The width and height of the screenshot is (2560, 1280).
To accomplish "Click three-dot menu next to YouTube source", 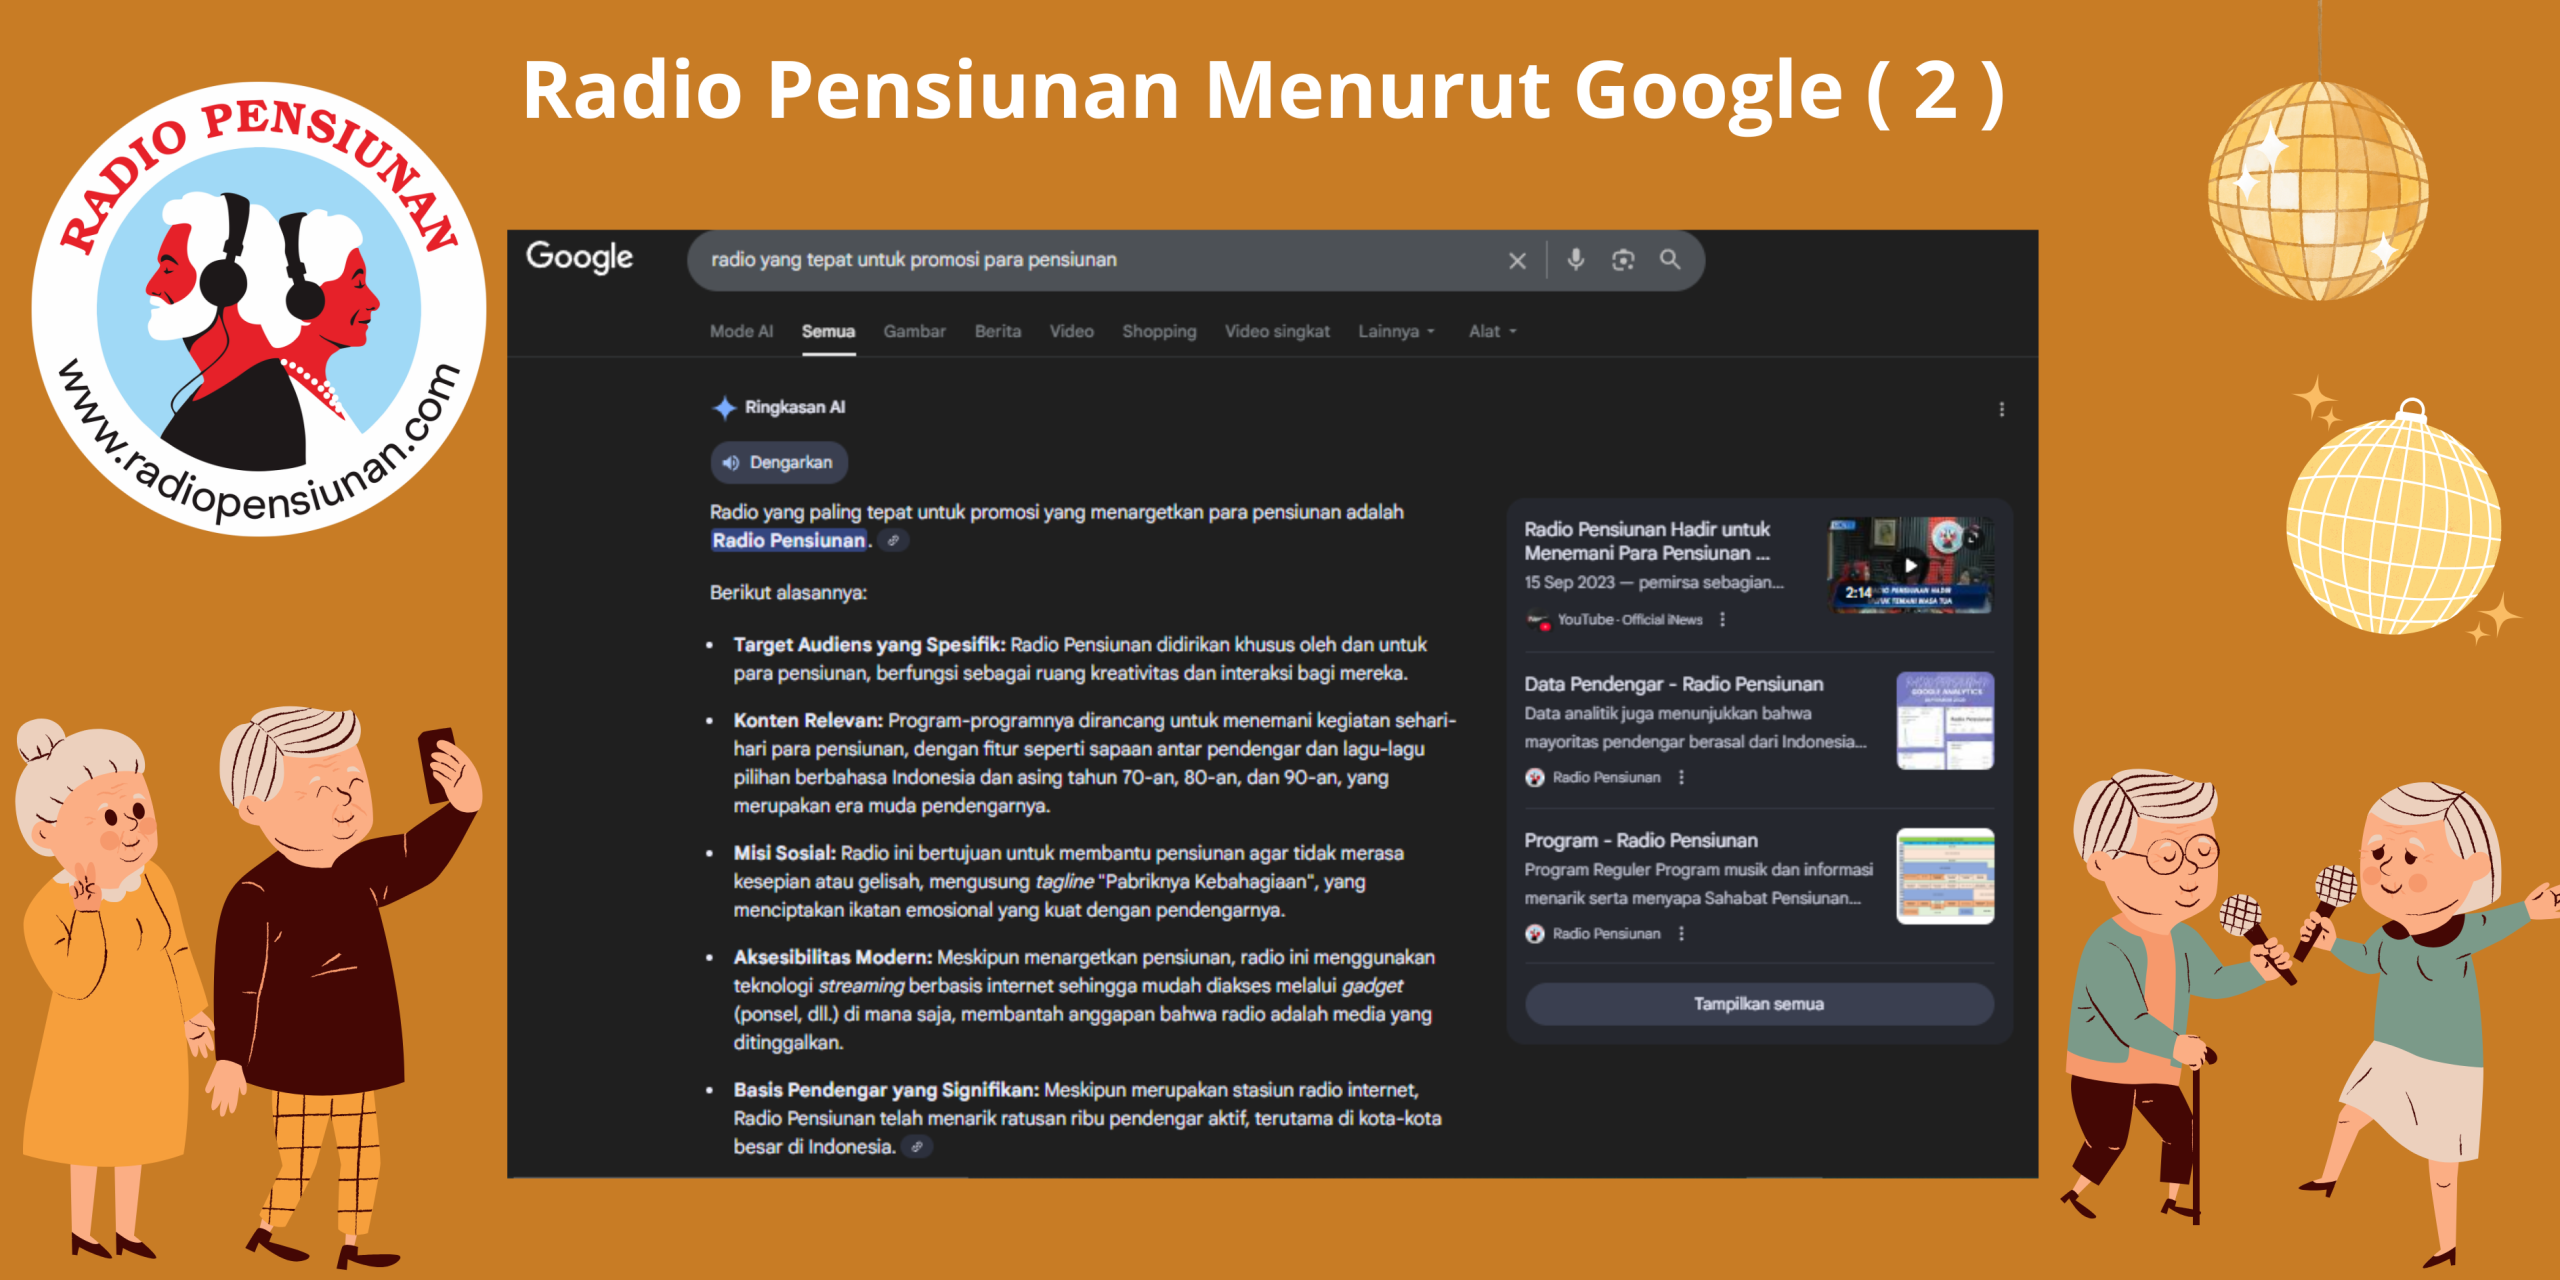I will coord(1722,620).
